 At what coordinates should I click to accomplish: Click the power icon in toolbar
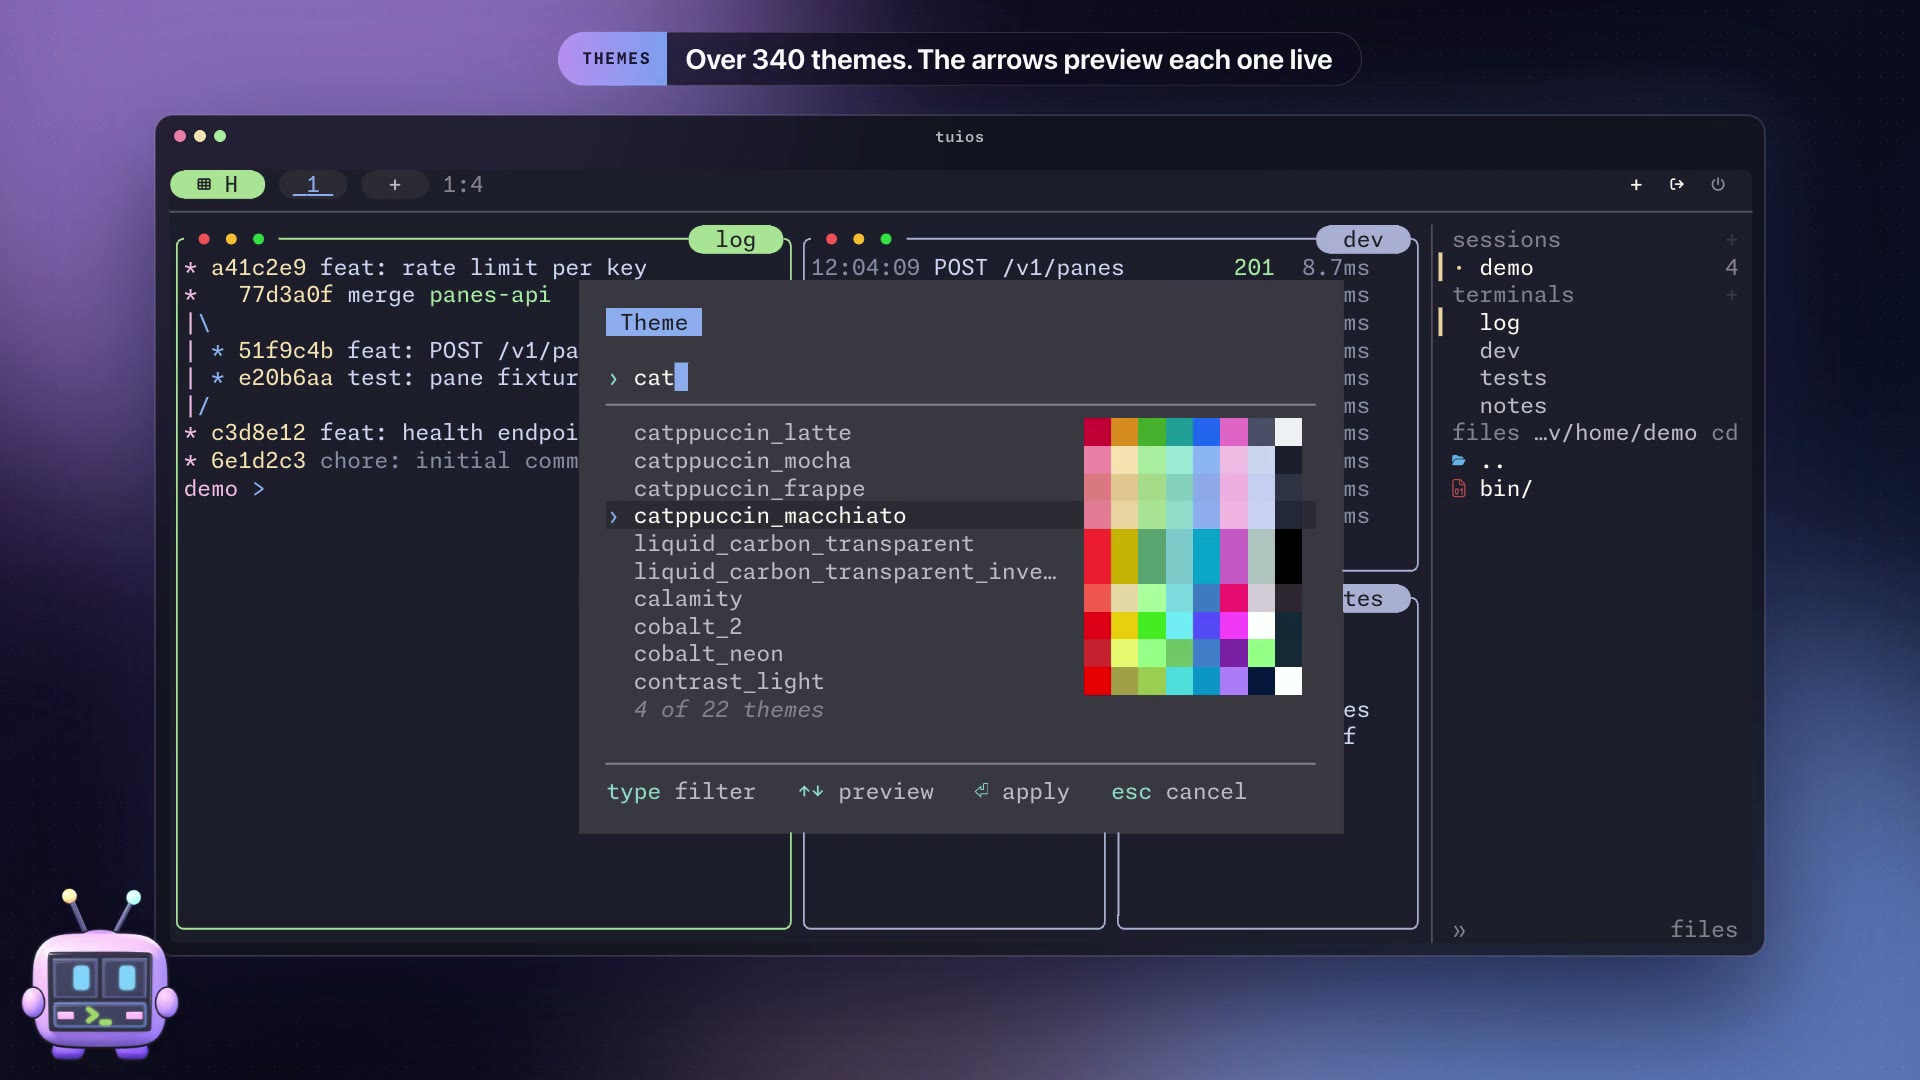point(1718,185)
